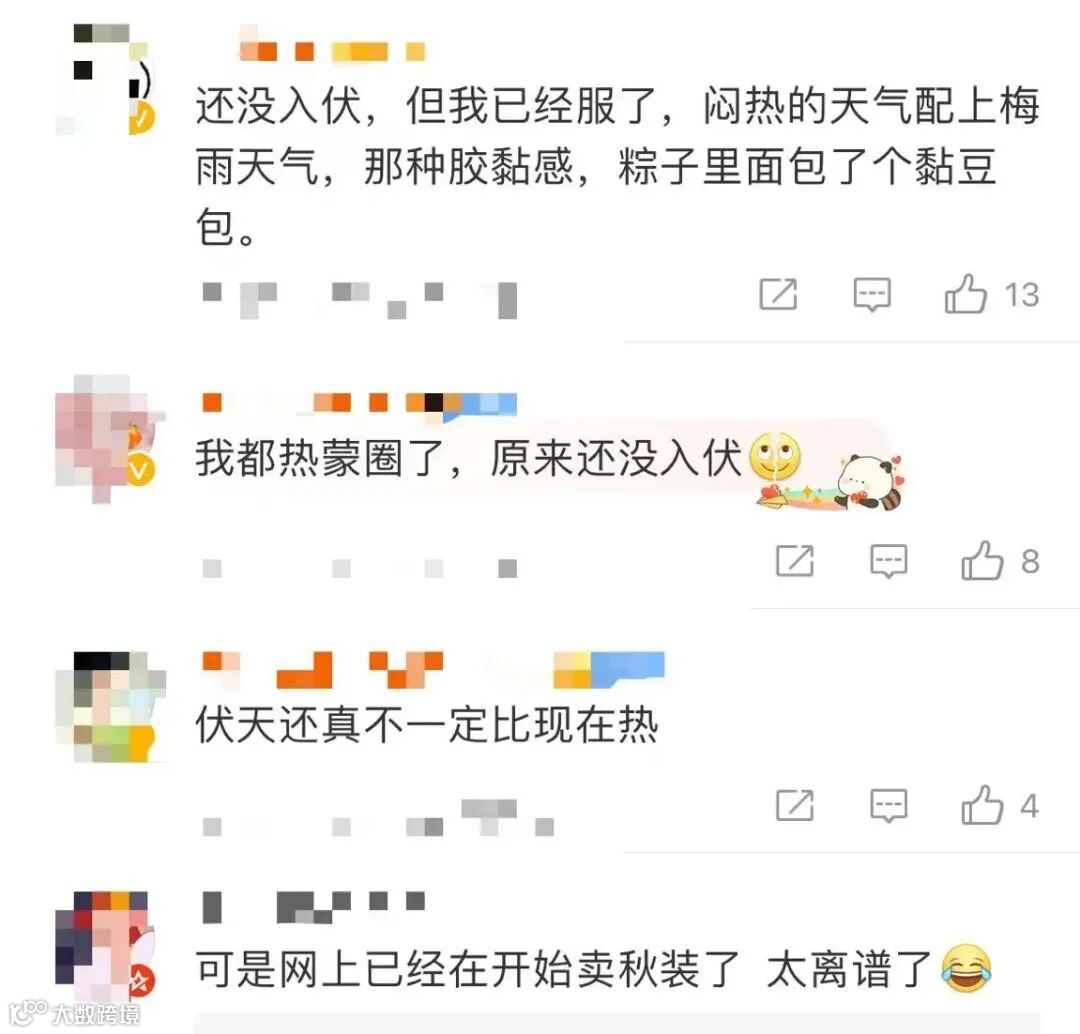Open first commenter's orange username

(x=332, y=47)
